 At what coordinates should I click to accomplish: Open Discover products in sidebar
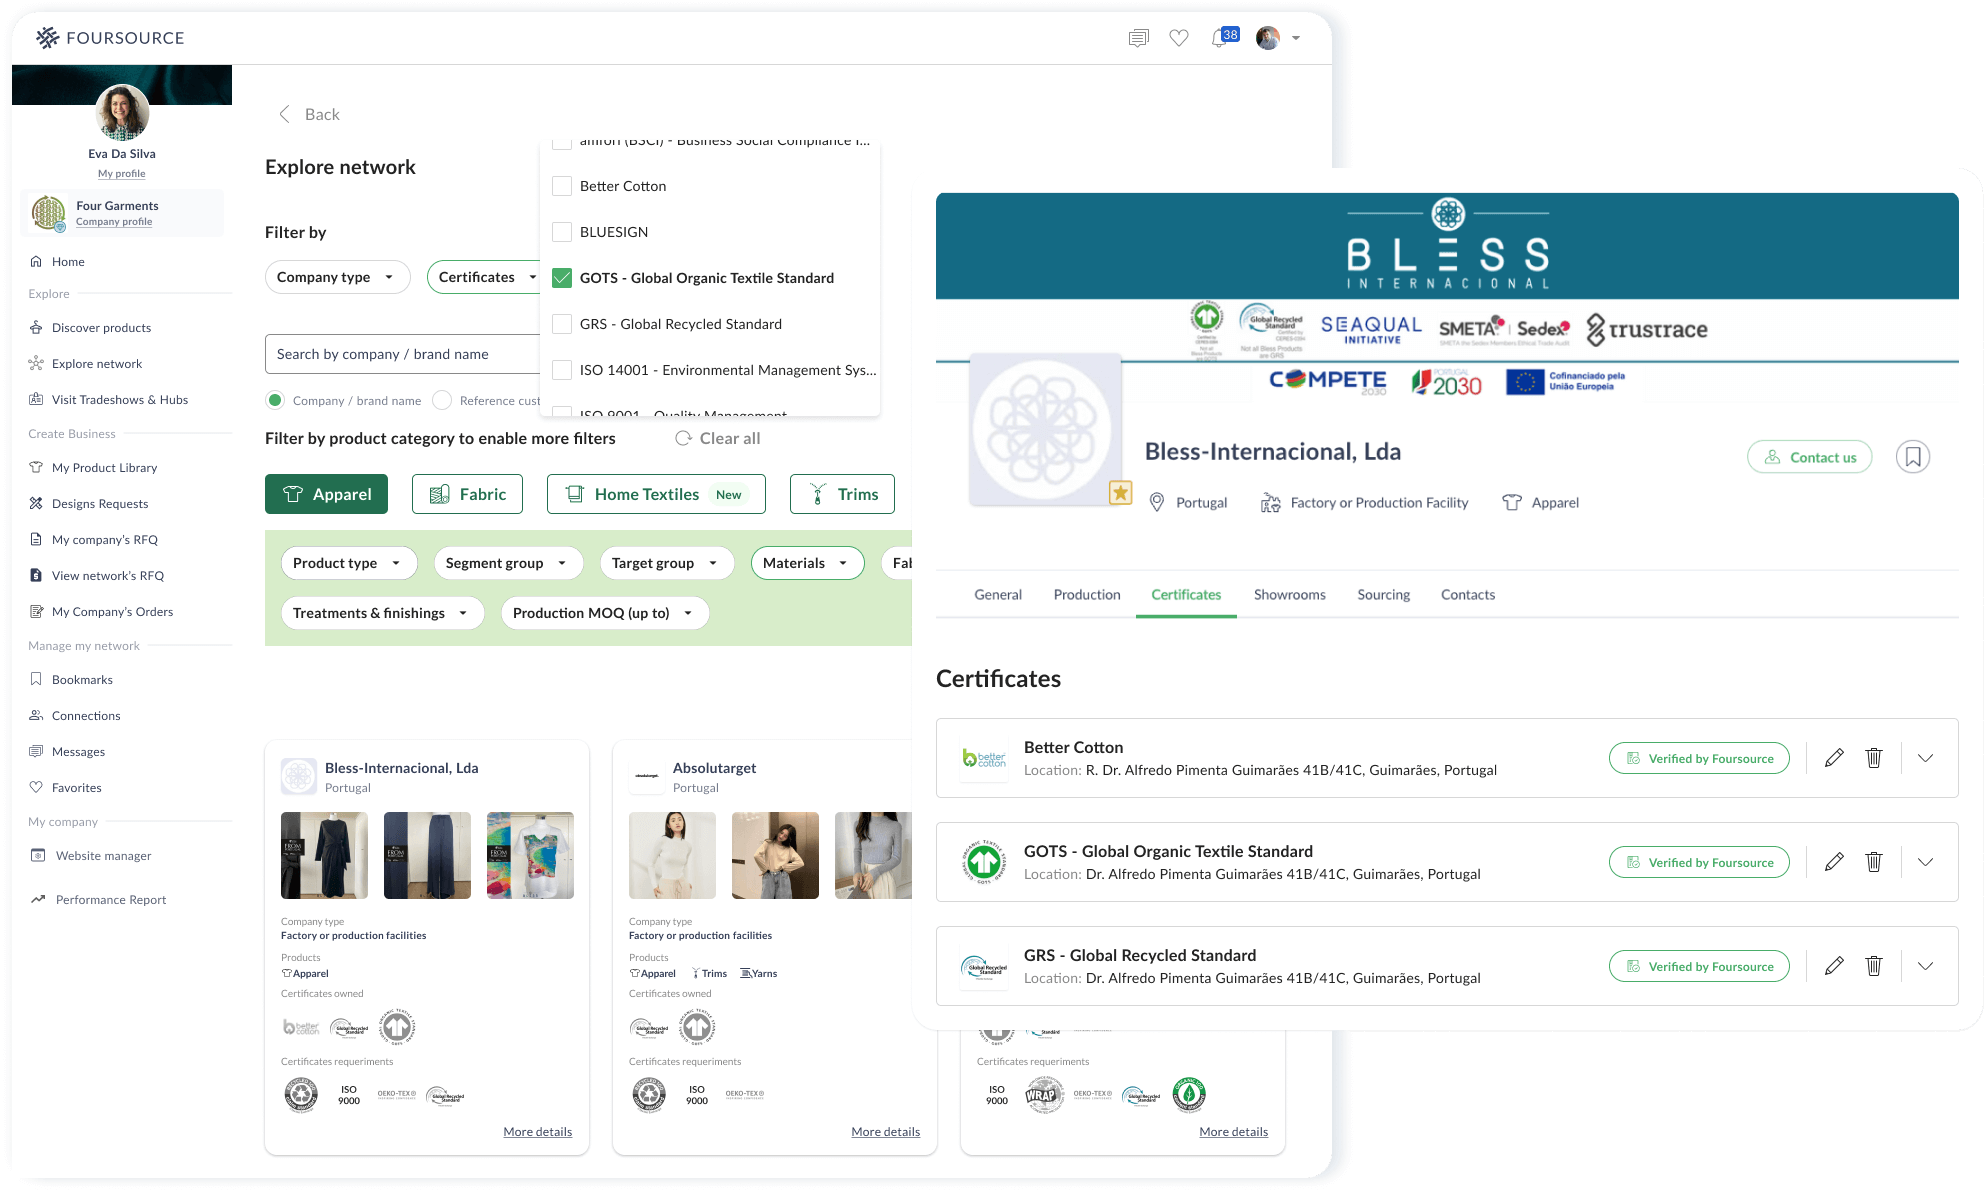tap(101, 328)
